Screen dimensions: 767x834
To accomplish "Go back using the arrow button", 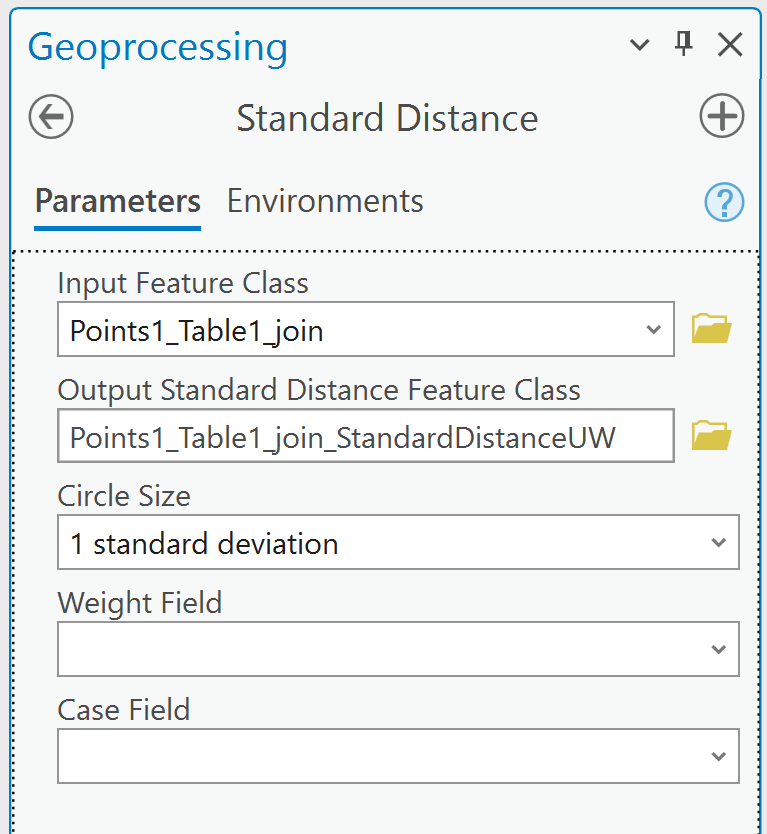I will pos(51,116).
